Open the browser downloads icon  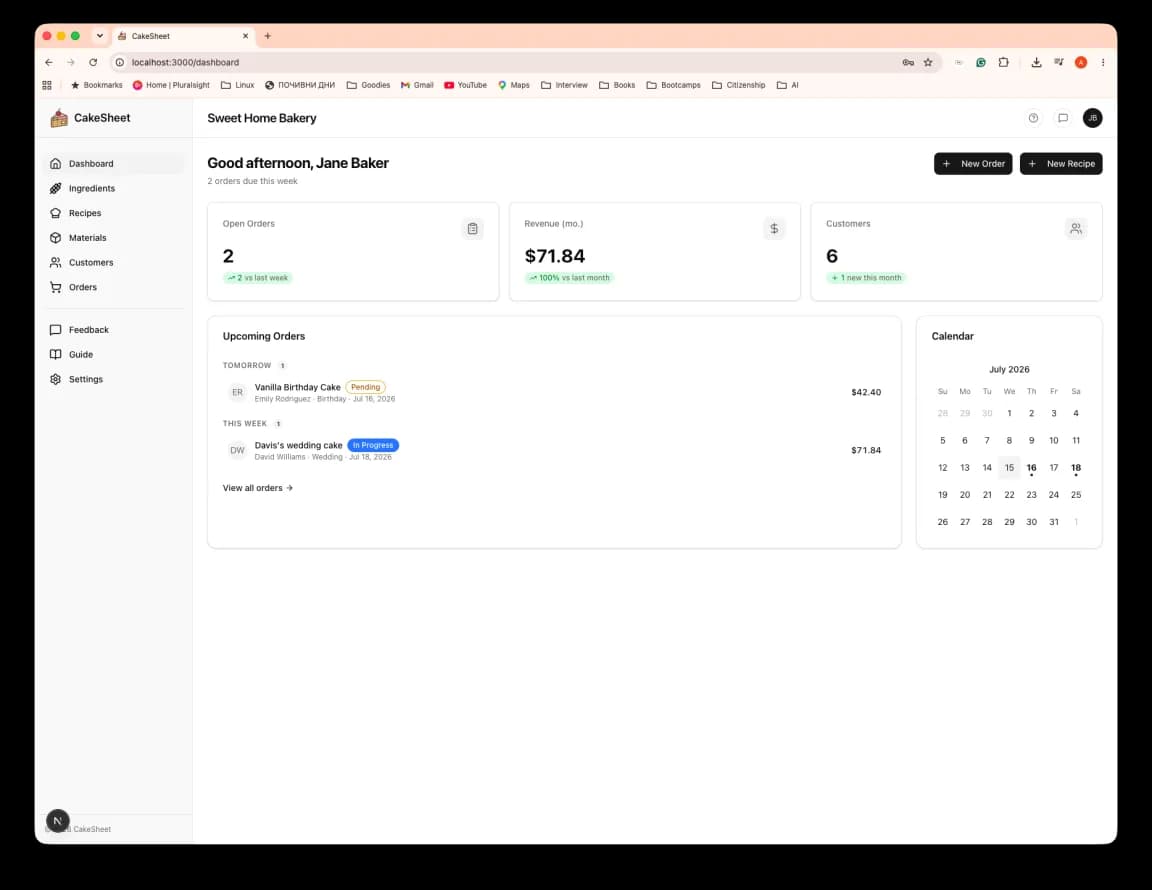pos(1036,62)
